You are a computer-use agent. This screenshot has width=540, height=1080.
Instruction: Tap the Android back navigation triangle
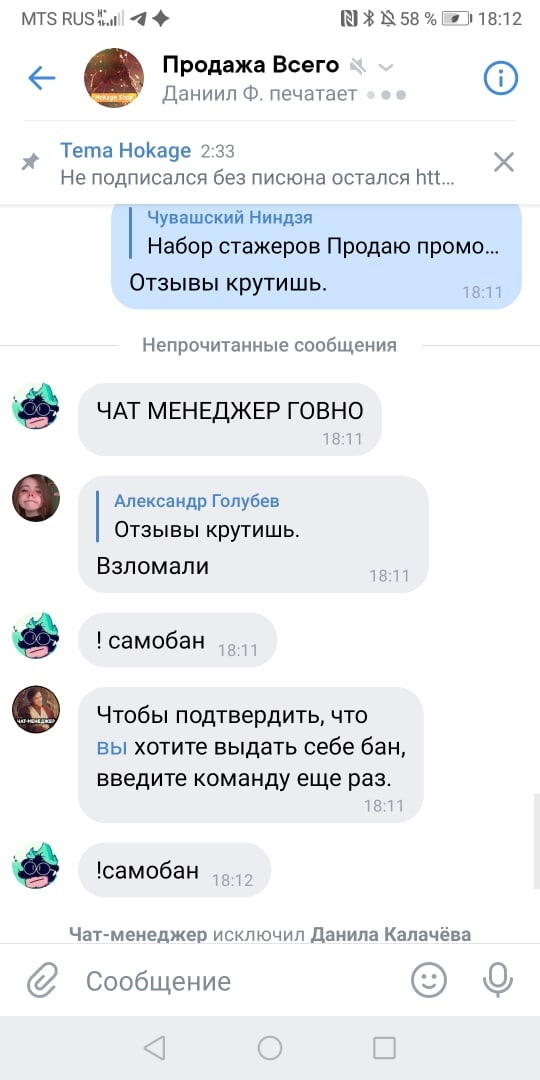tap(154, 1048)
